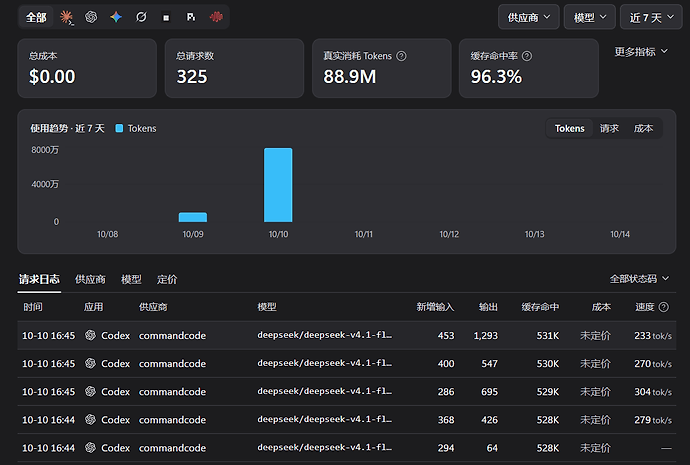Screen dimensions: 690x465
Task: Open 模型 tab below chart
Action: click(x=131, y=279)
